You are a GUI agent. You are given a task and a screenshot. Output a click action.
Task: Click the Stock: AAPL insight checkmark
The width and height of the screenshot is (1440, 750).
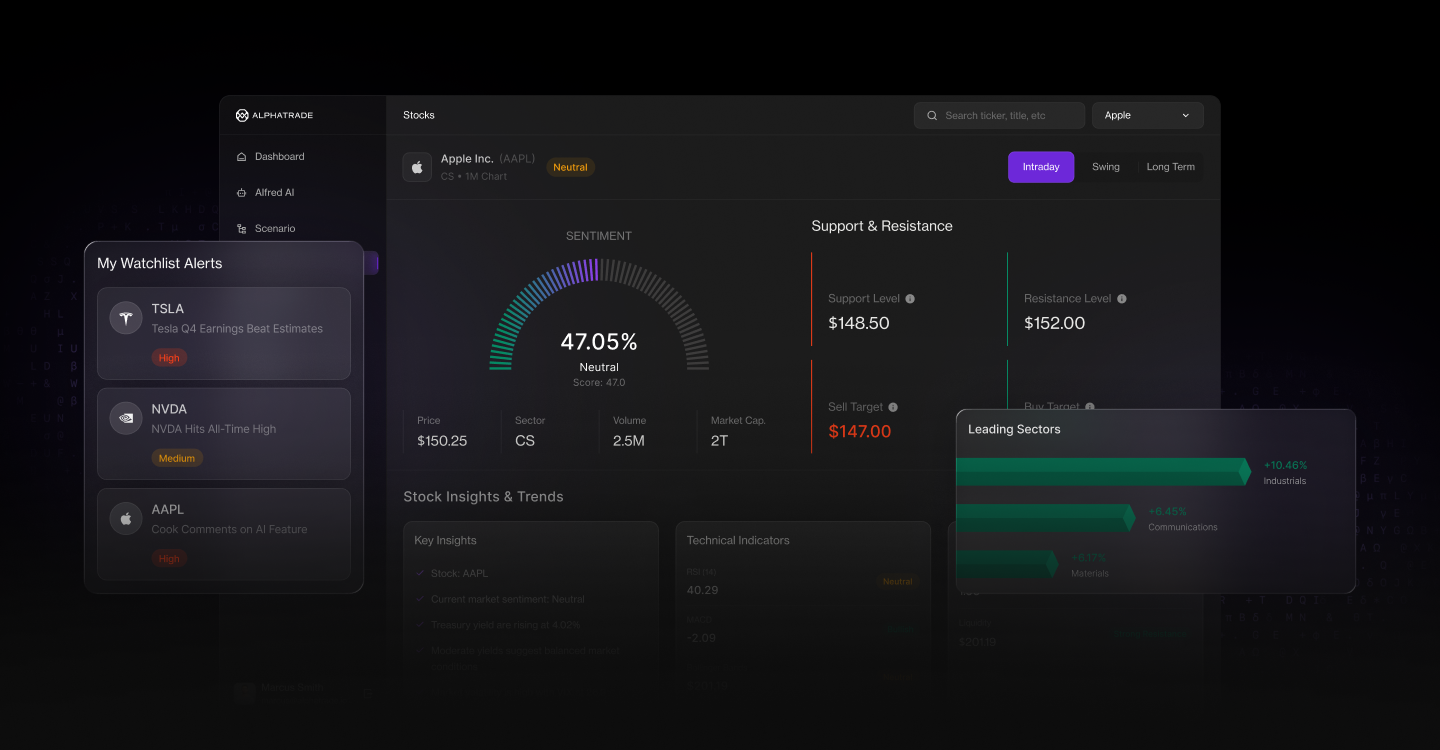tap(419, 574)
